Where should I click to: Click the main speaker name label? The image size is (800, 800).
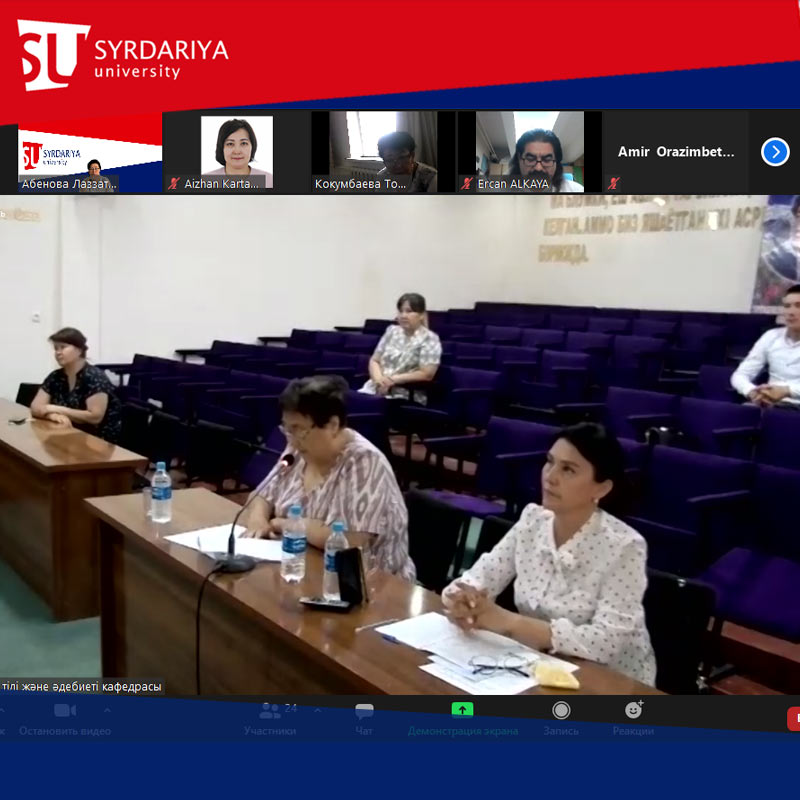(82, 687)
